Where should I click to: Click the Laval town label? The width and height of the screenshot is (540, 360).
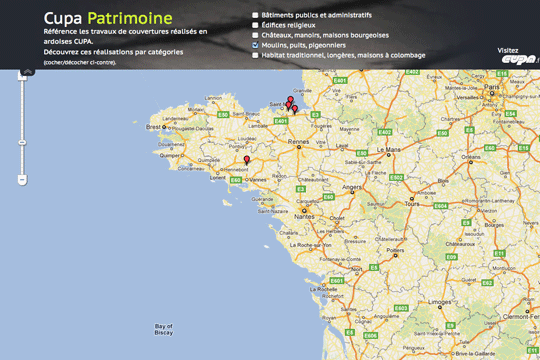coord(342,146)
